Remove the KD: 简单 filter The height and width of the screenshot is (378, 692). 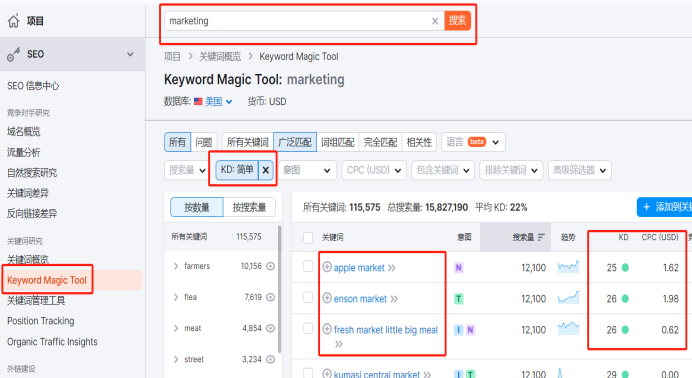(266, 170)
